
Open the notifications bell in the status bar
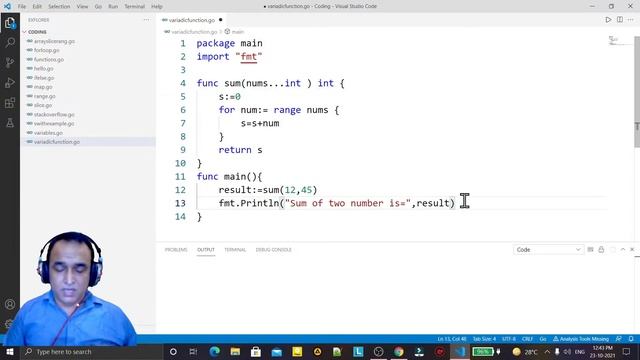coord(631,339)
